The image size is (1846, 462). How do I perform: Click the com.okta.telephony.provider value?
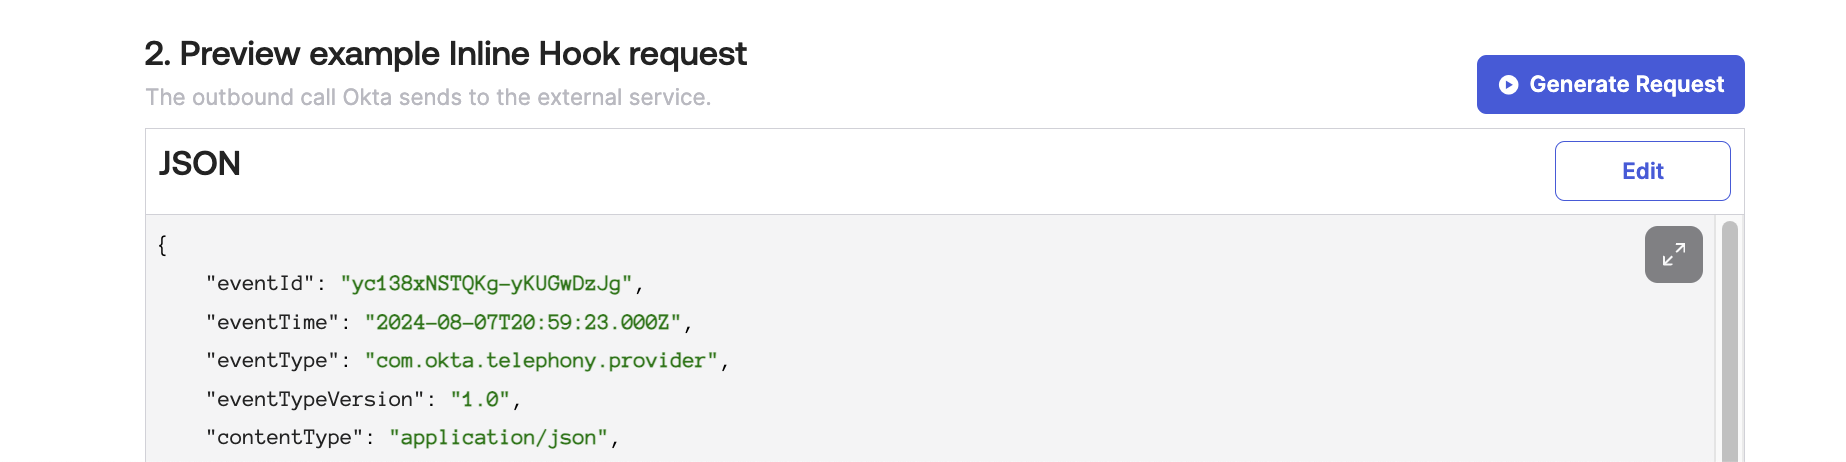point(541,361)
